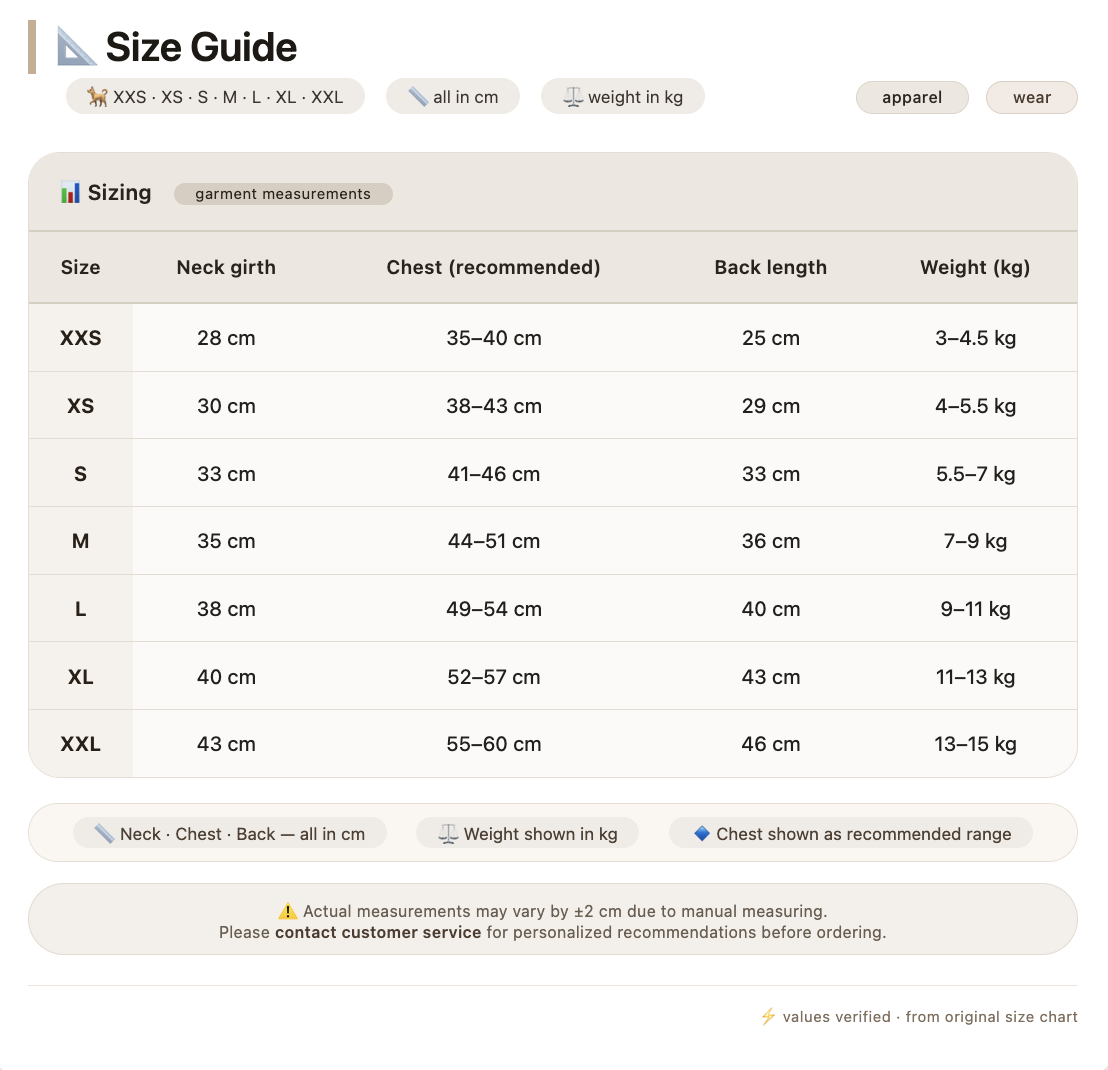Select the M size row label

click(x=81, y=541)
